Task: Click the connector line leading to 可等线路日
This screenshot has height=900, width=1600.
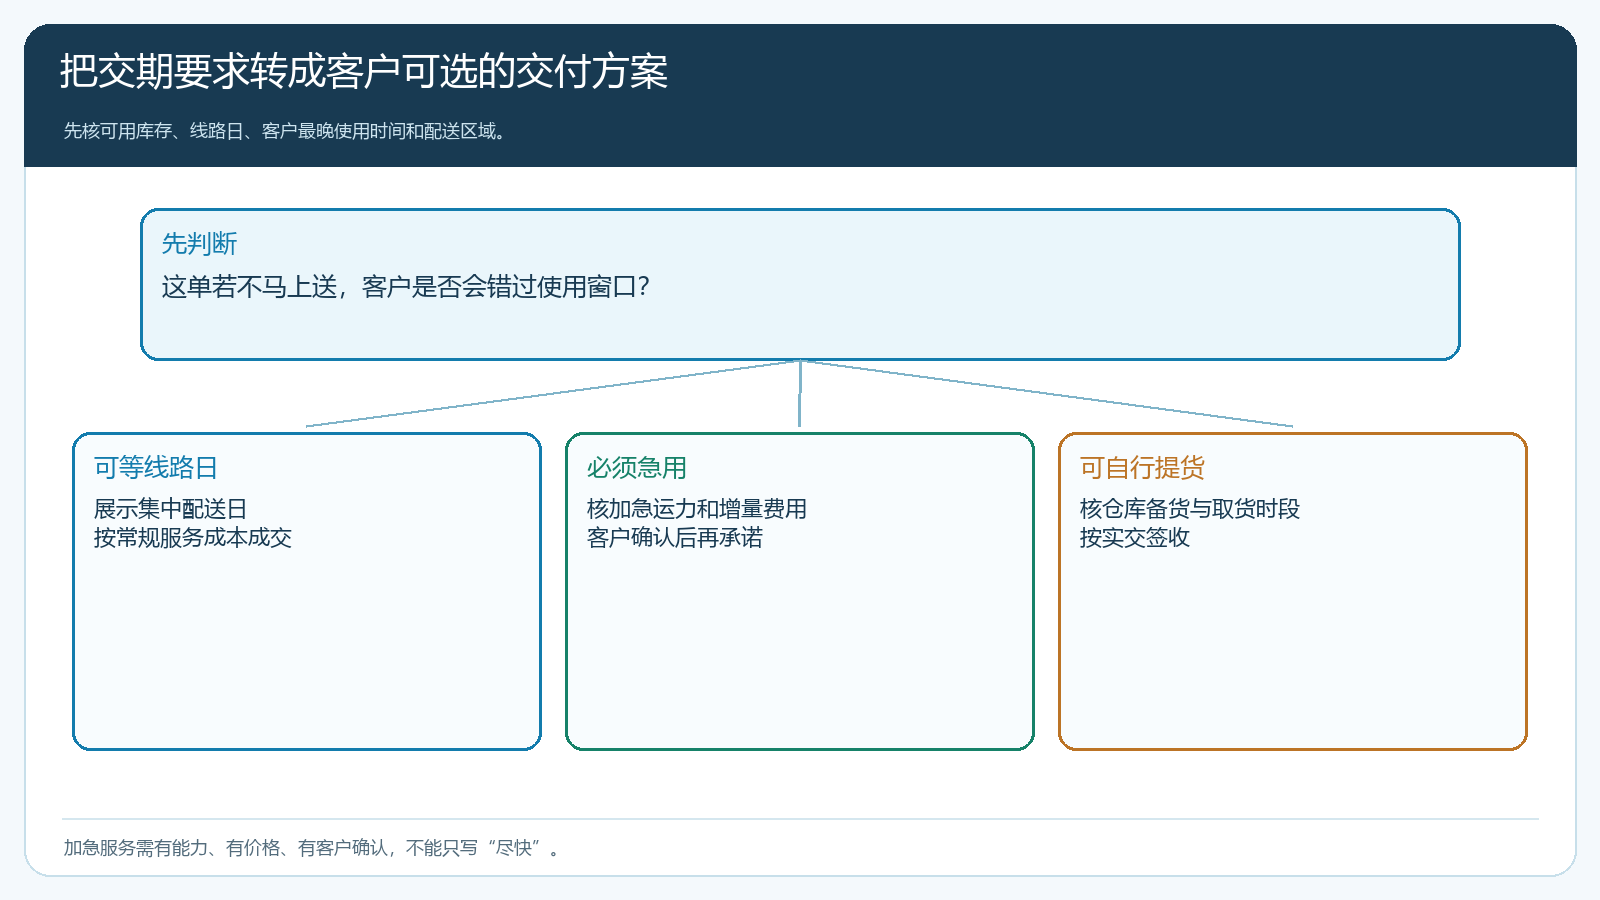Action: (553, 394)
